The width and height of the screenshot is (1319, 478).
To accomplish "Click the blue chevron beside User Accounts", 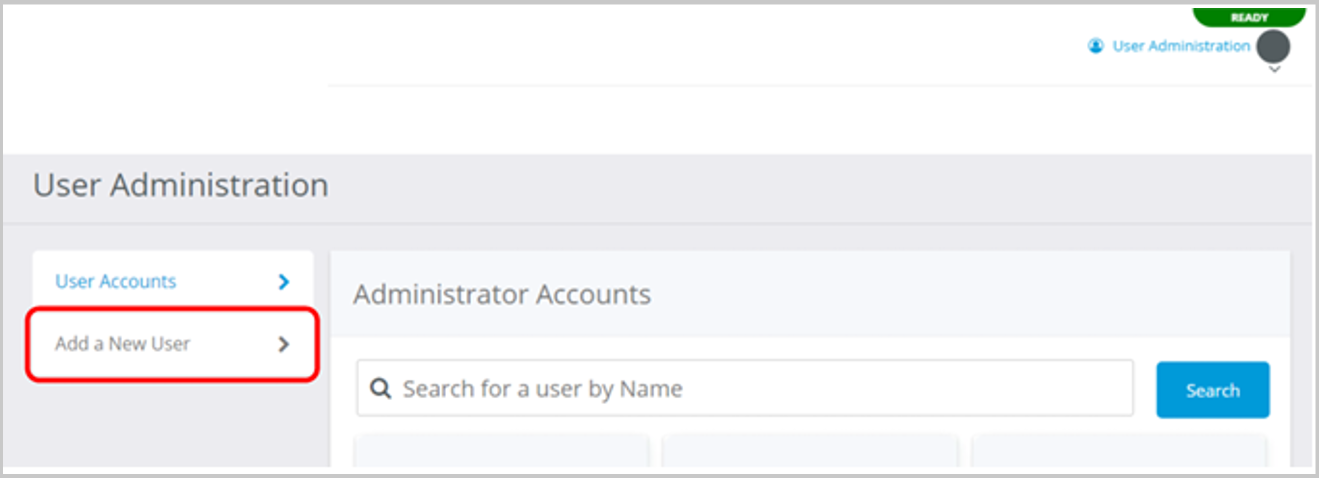I will tap(284, 282).
